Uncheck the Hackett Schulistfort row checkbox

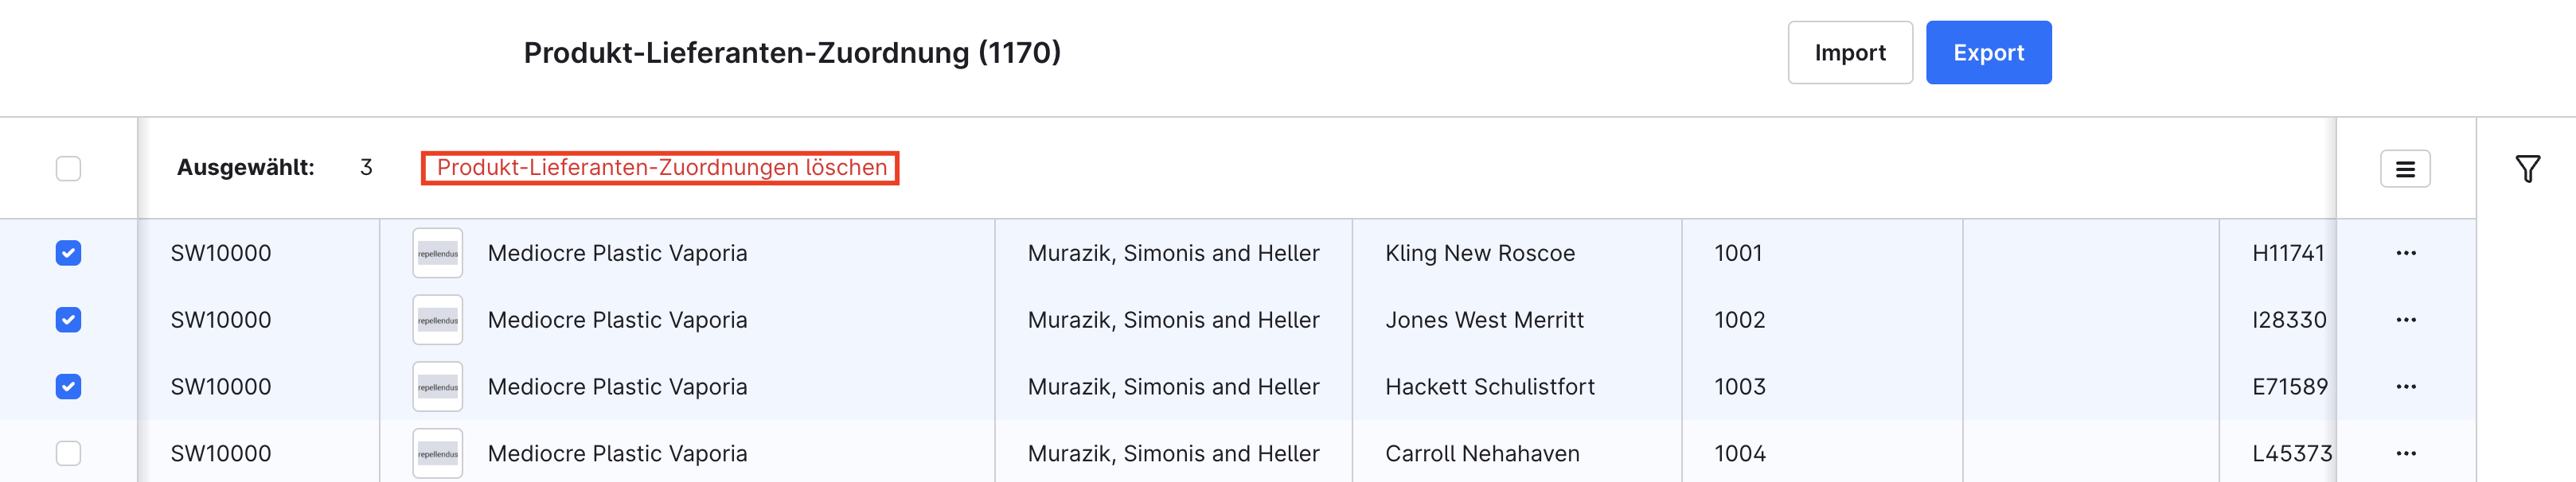coord(68,387)
